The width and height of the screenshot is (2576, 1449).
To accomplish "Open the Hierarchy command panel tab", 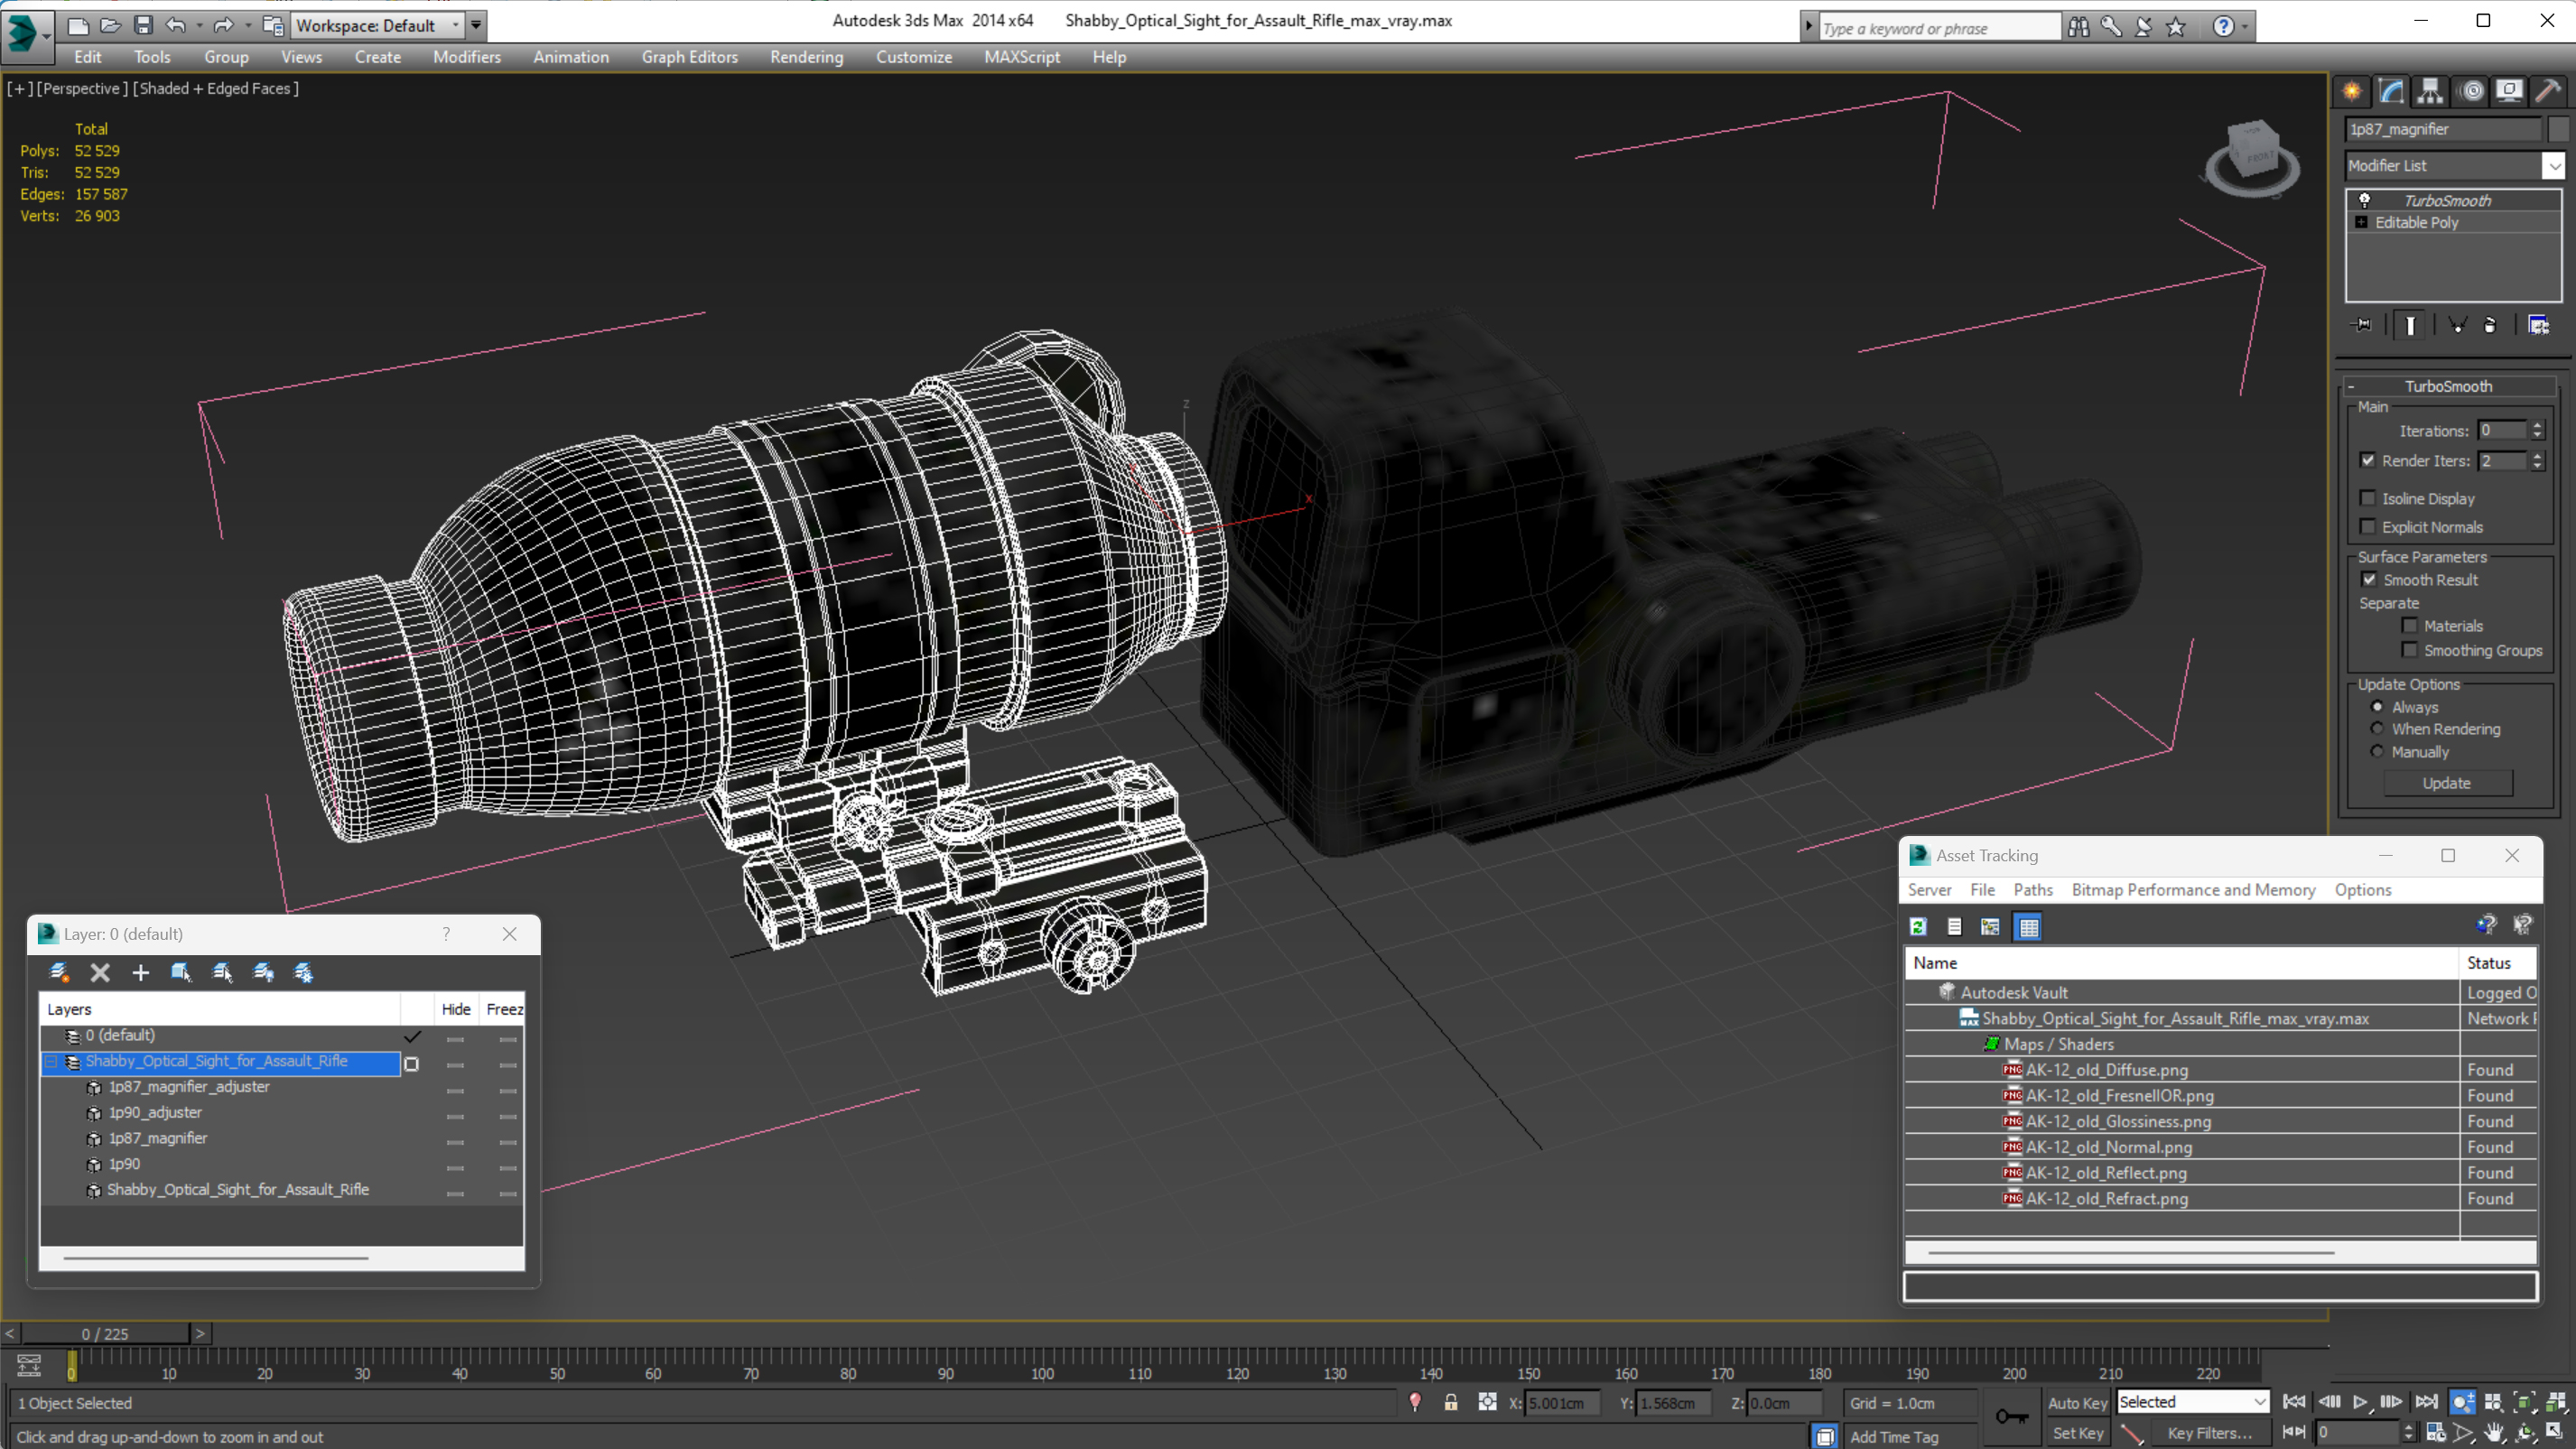I will tap(2430, 91).
